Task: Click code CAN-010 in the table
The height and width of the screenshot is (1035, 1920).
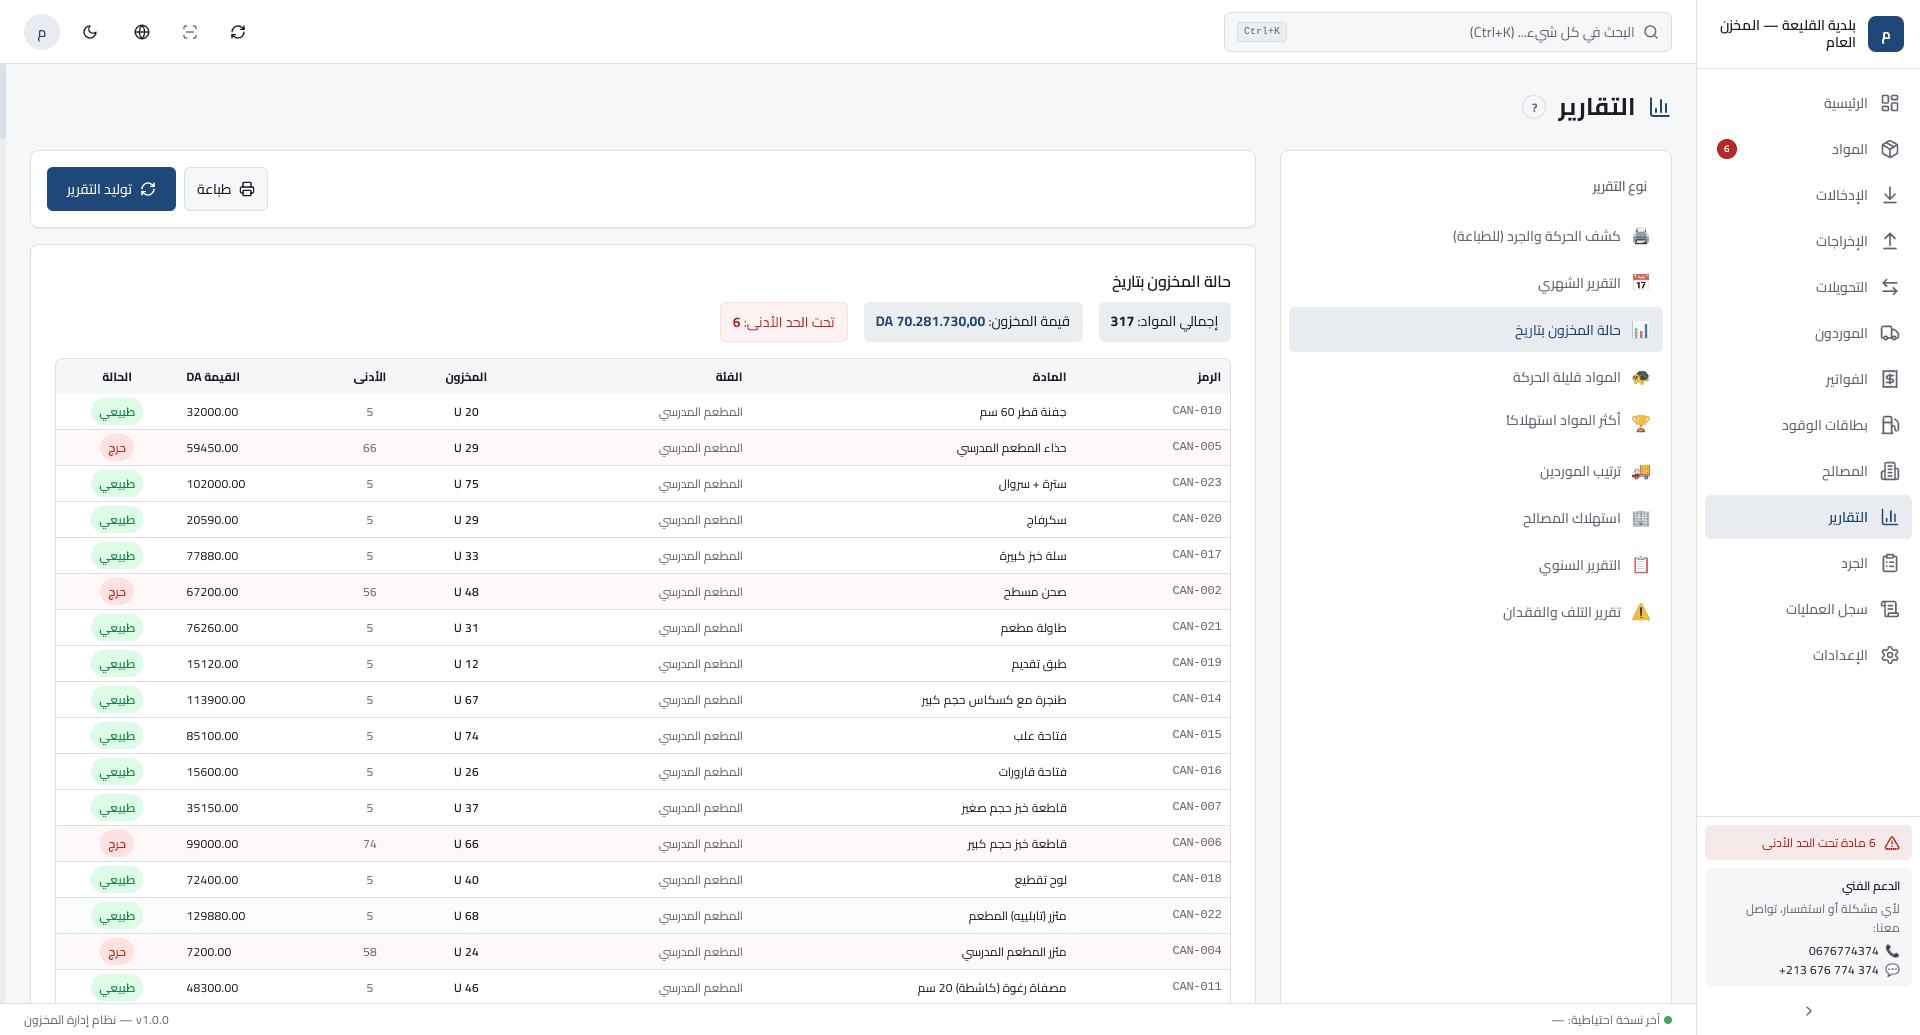Action: 1197,411
